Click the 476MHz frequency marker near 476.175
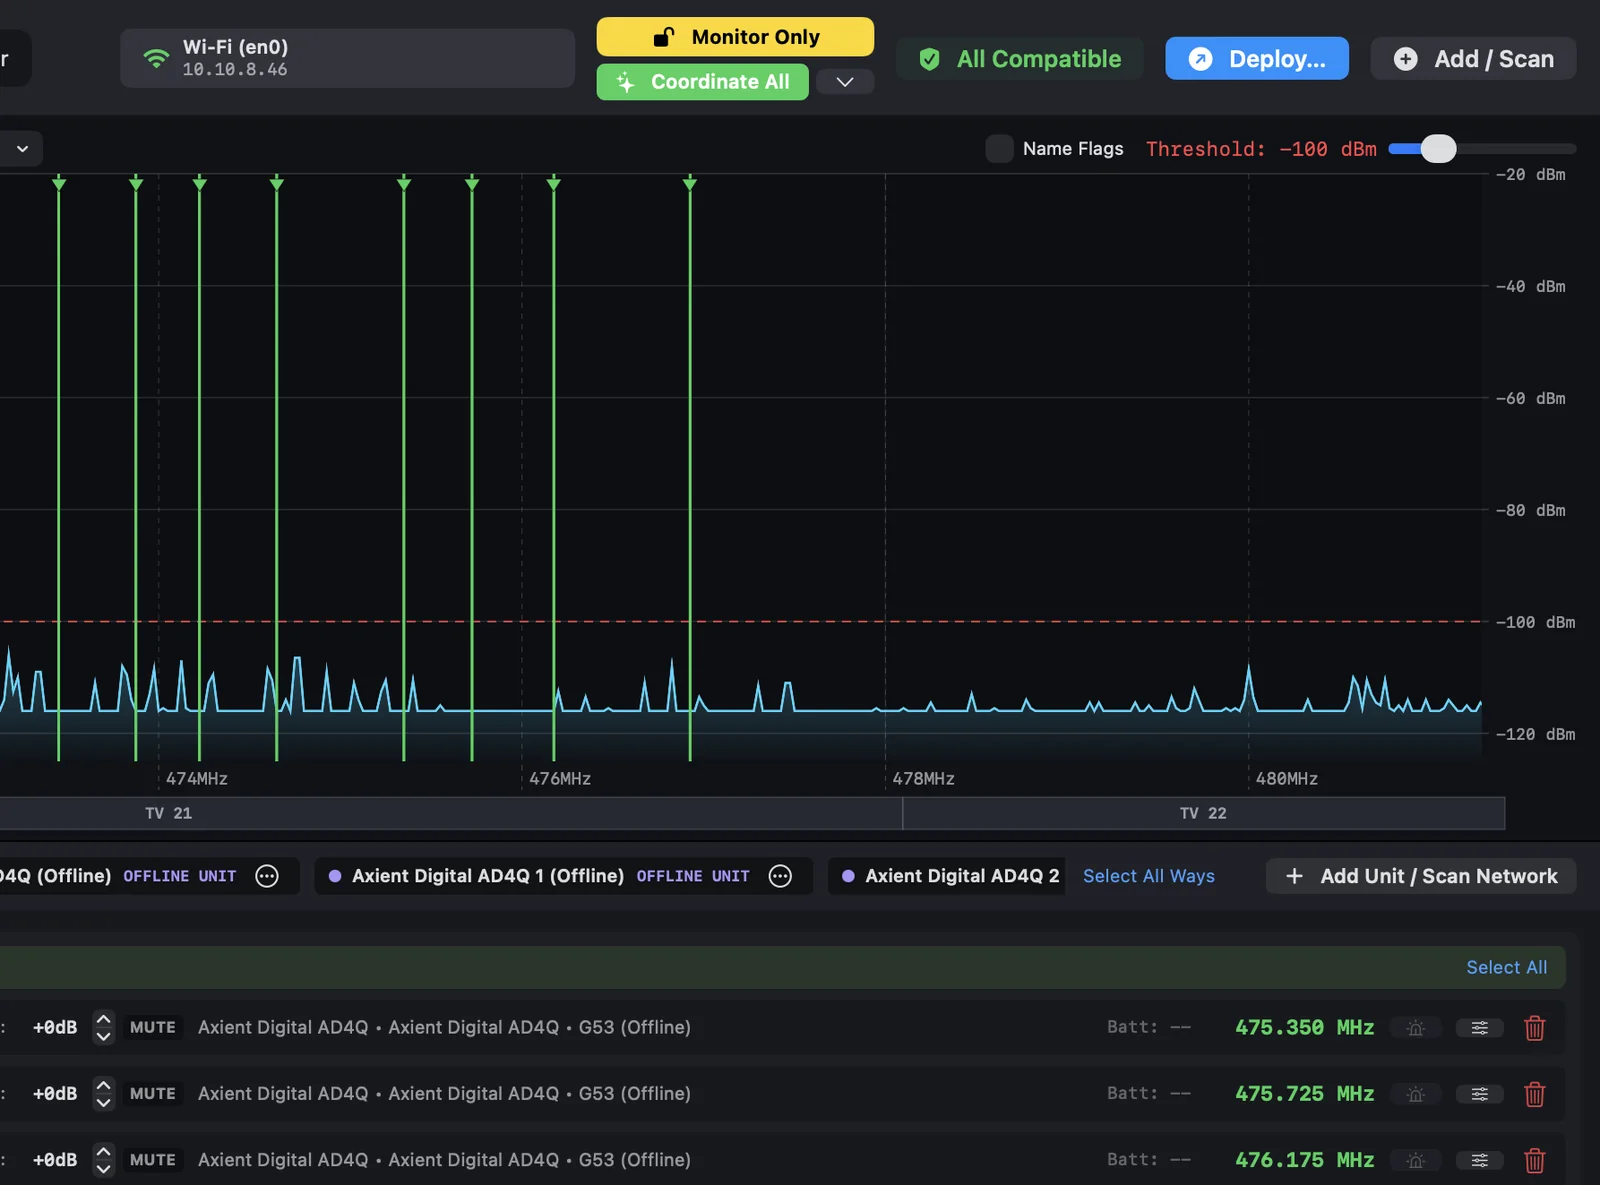Image resolution: width=1600 pixels, height=1185 pixels. click(554, 183)
